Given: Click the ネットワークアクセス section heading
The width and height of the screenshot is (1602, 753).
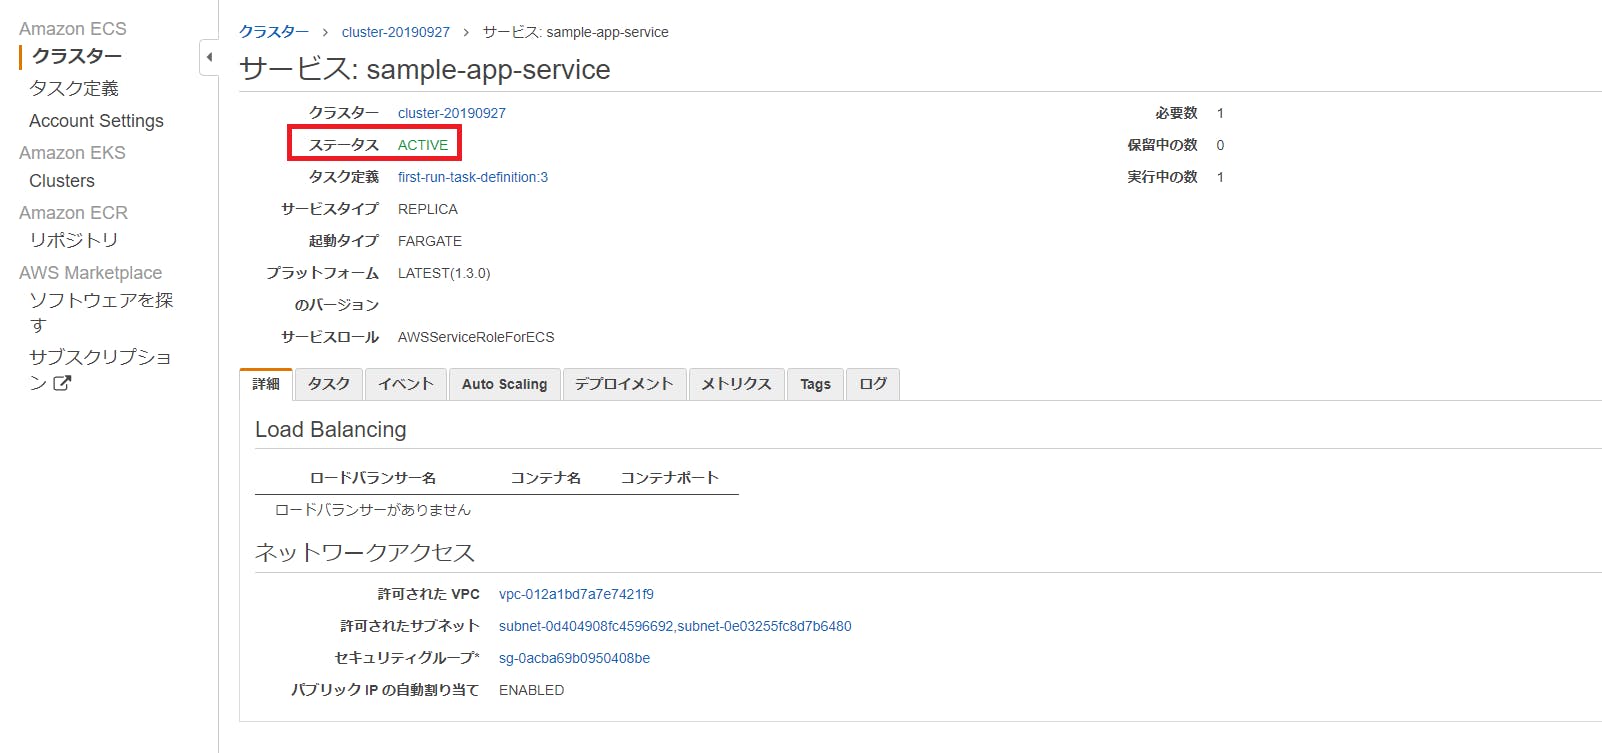Looking at the screenshot, I should [365, 552].
